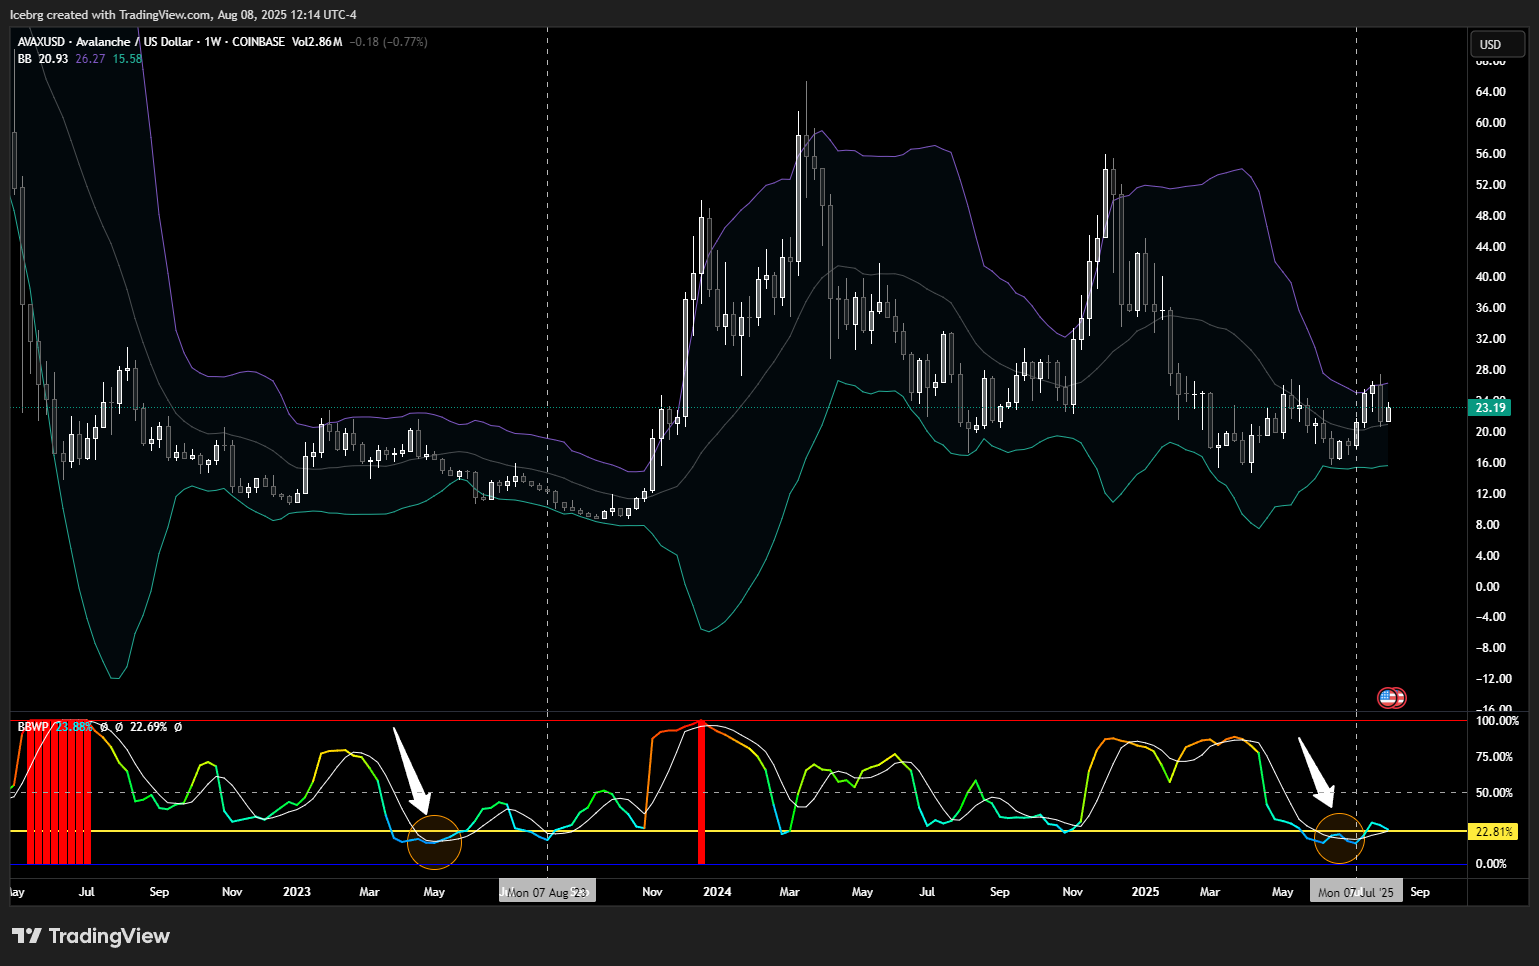Screen dimensions: 1539x966
Task: Click the TradingView logo
Action: pos(91,936)
